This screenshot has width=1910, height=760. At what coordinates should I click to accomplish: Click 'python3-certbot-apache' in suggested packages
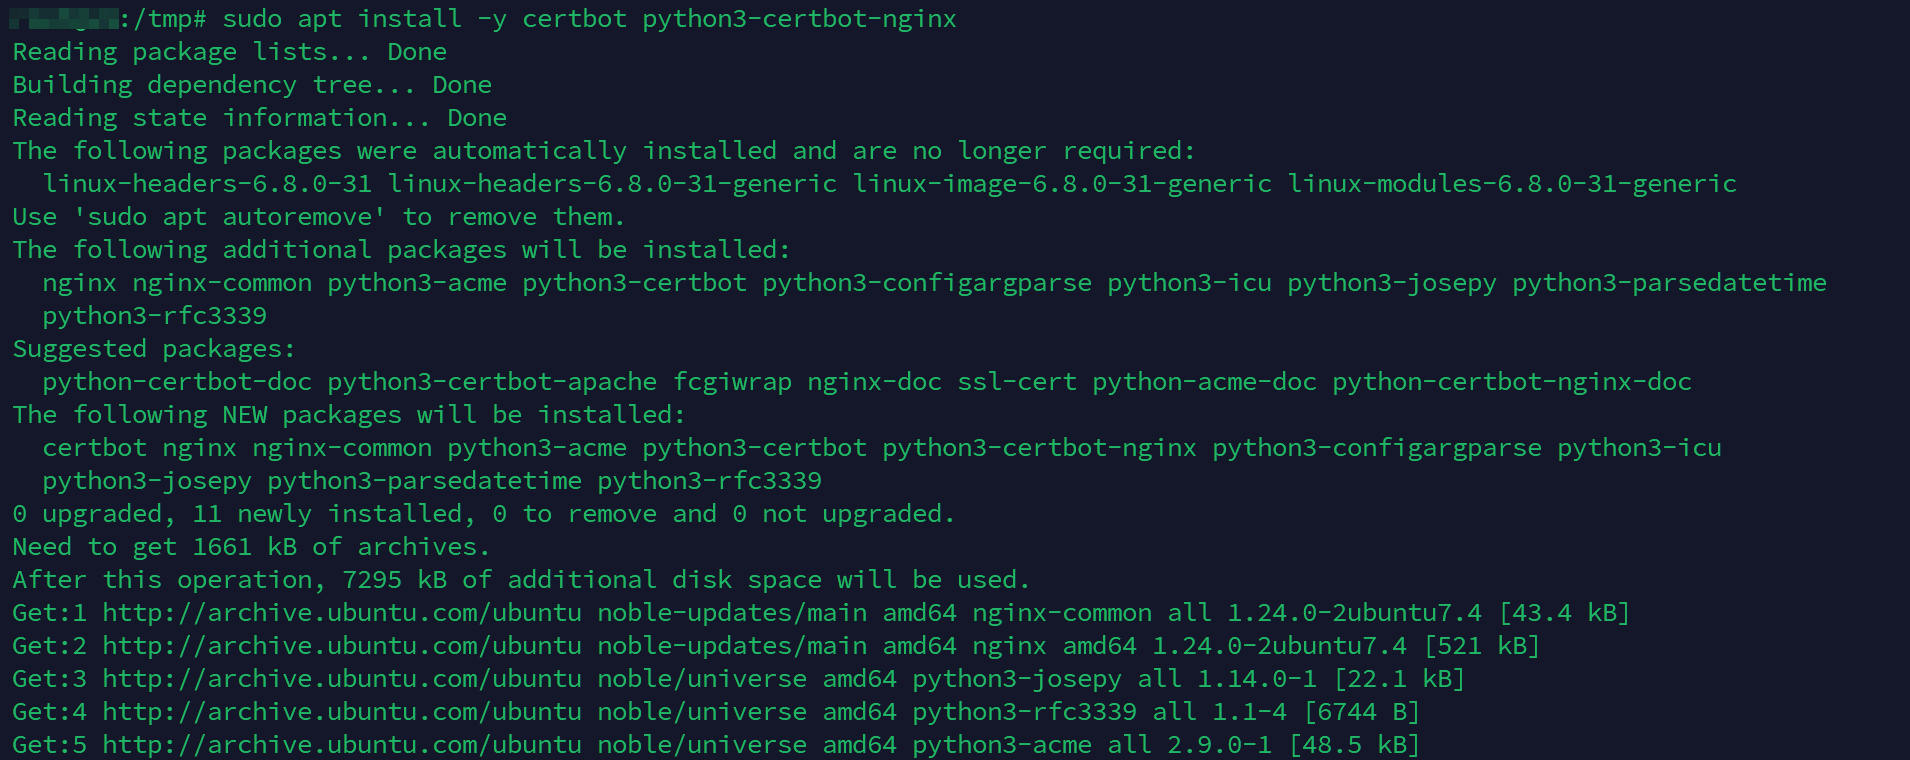(x=492, y=382)
